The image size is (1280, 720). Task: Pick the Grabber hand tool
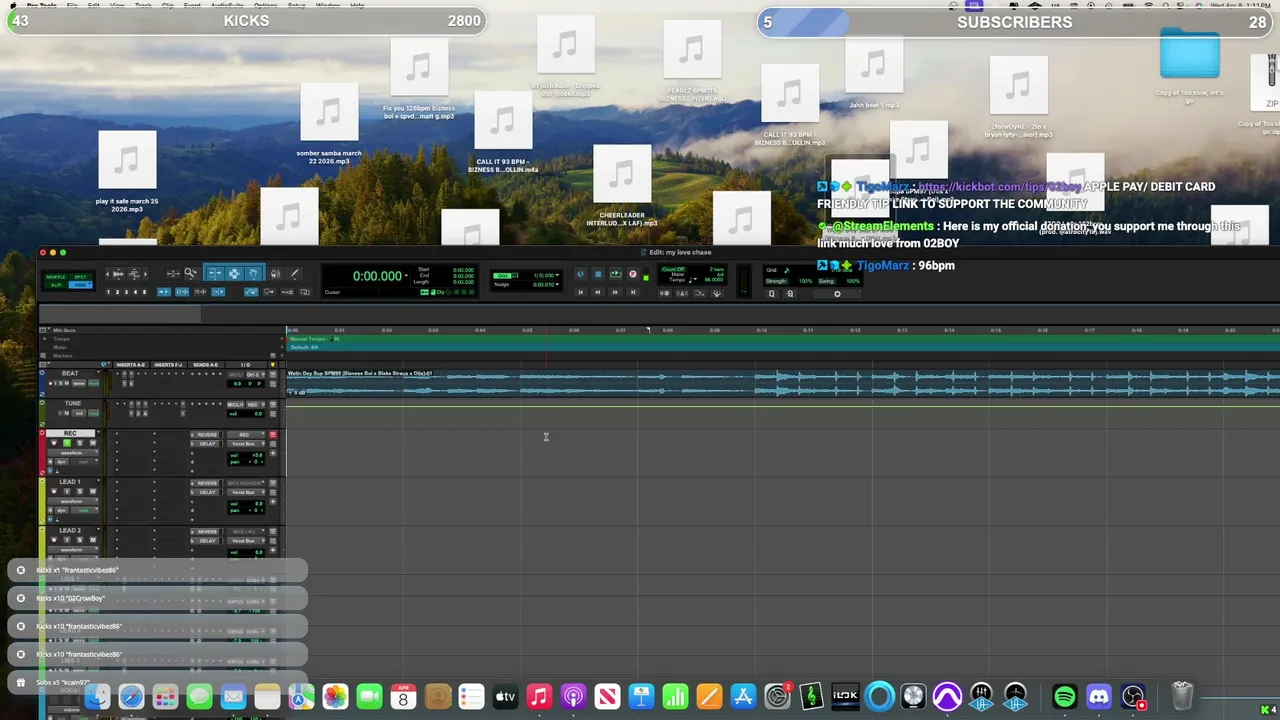pyautogui.click(x=253, y=274)
